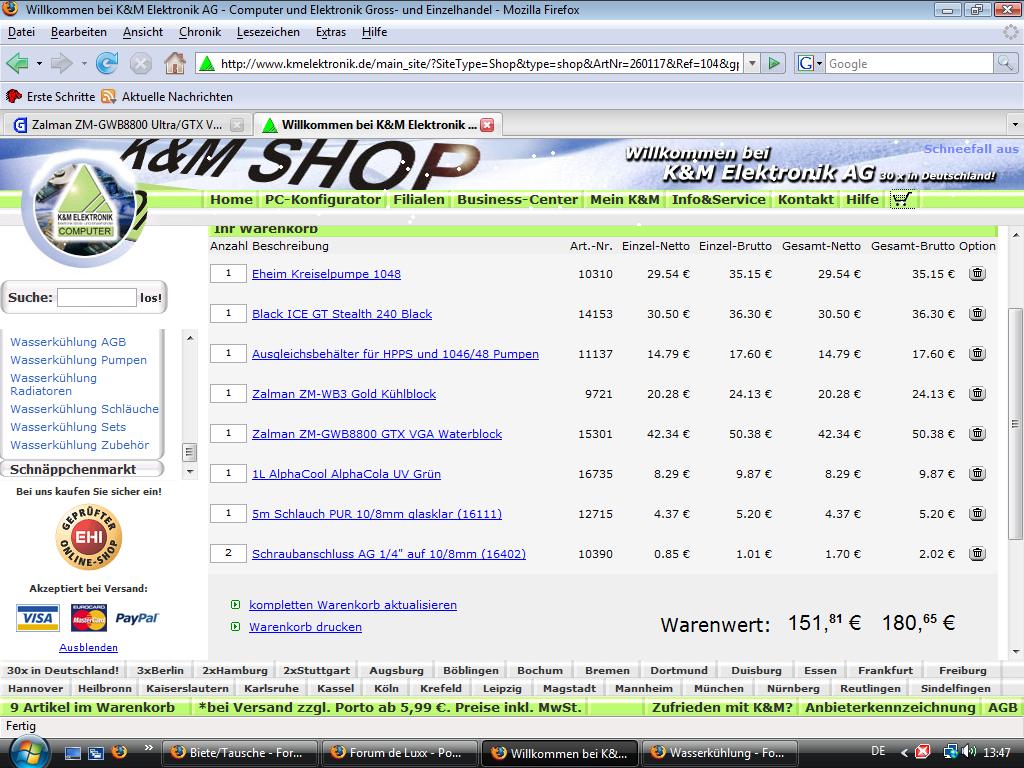Open Business-Center navigation link
The height and width of the screenshot is (768, 1024).
tap(517, 199)
